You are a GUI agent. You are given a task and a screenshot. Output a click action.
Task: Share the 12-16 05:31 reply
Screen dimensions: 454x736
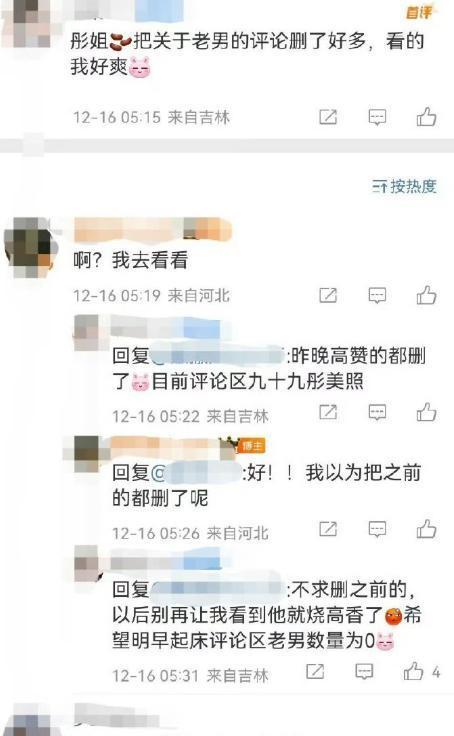click(x=315, y=671)
